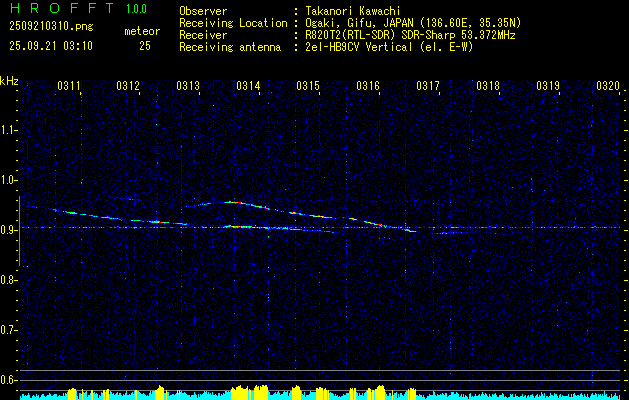Click the 1.1 kHz axis label
Screen dimensions: 629x400
pyautogui.click(x=8, y=130)
